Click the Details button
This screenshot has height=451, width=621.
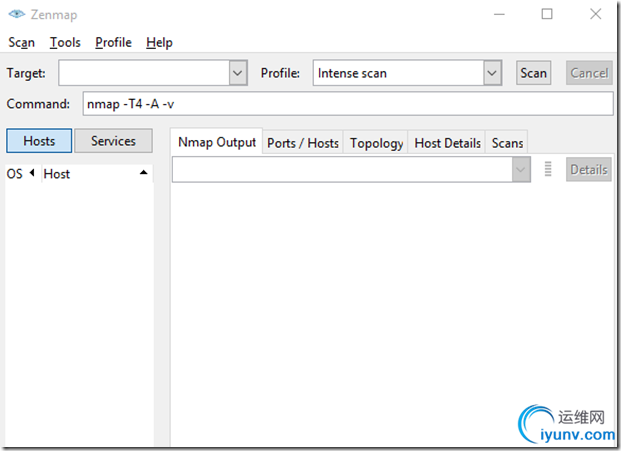pos(589,169)
